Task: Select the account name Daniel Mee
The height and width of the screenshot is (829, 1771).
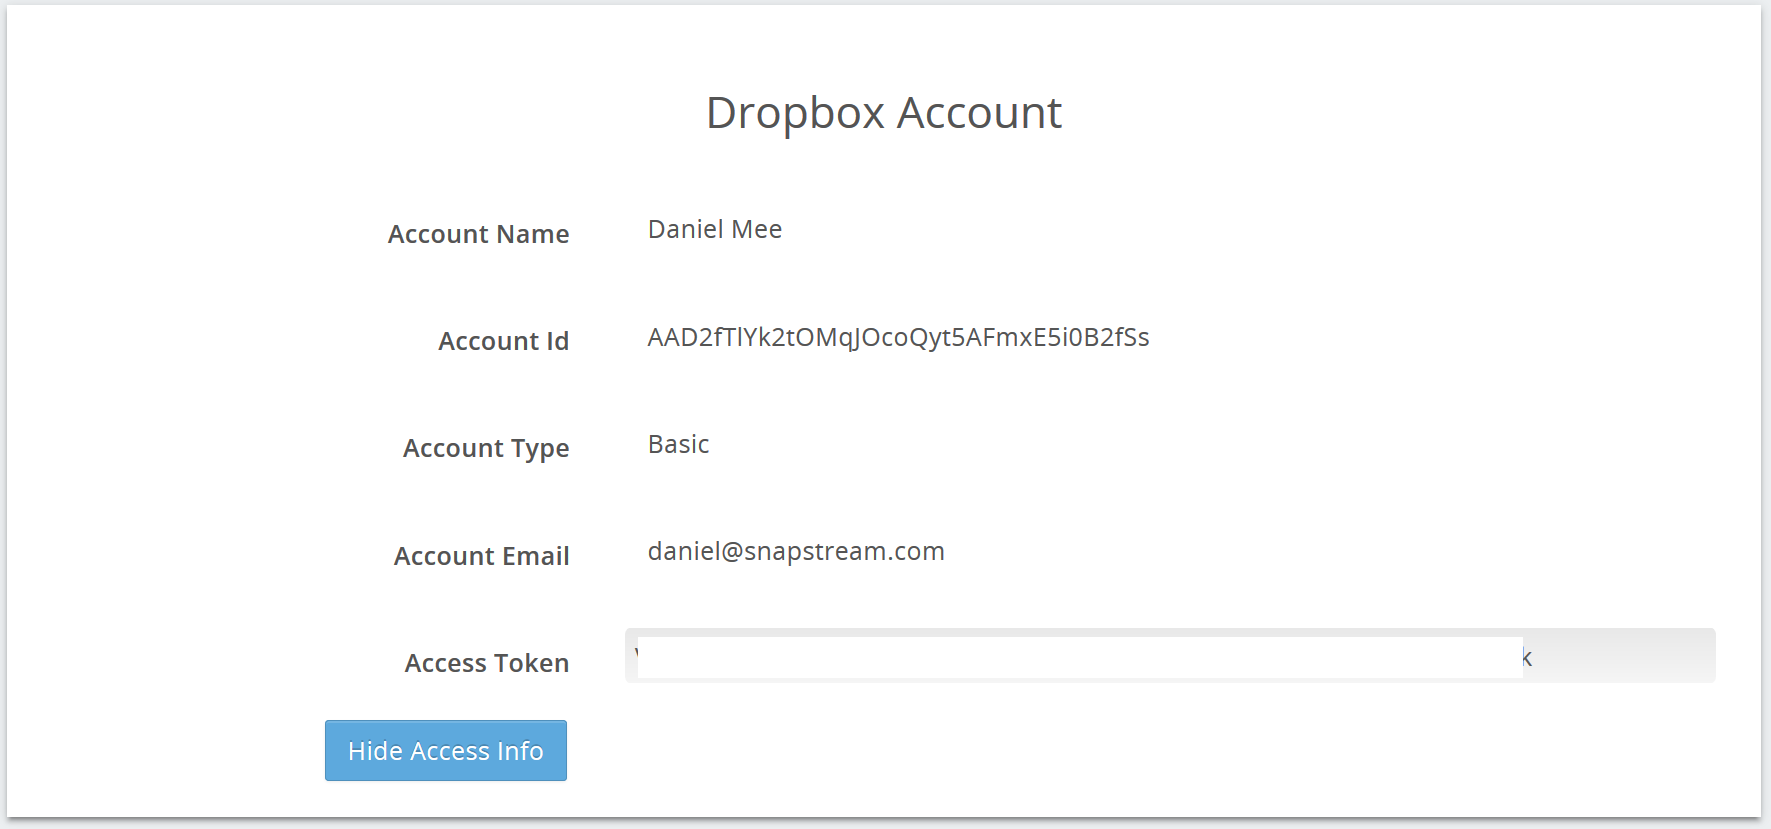Action: 715,229
